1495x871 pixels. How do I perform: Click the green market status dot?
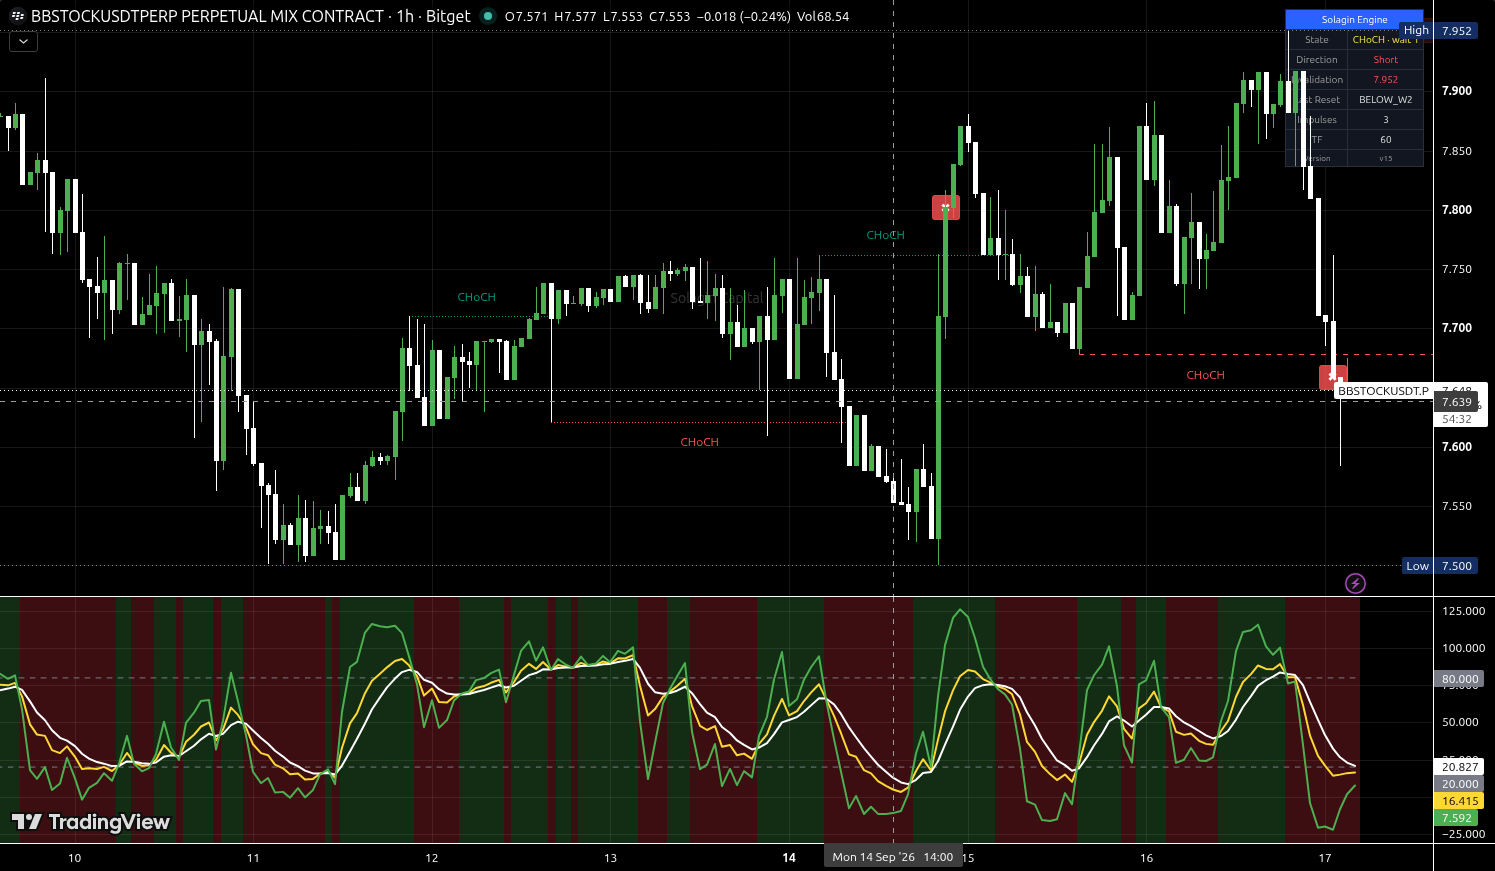pos(488,16)
